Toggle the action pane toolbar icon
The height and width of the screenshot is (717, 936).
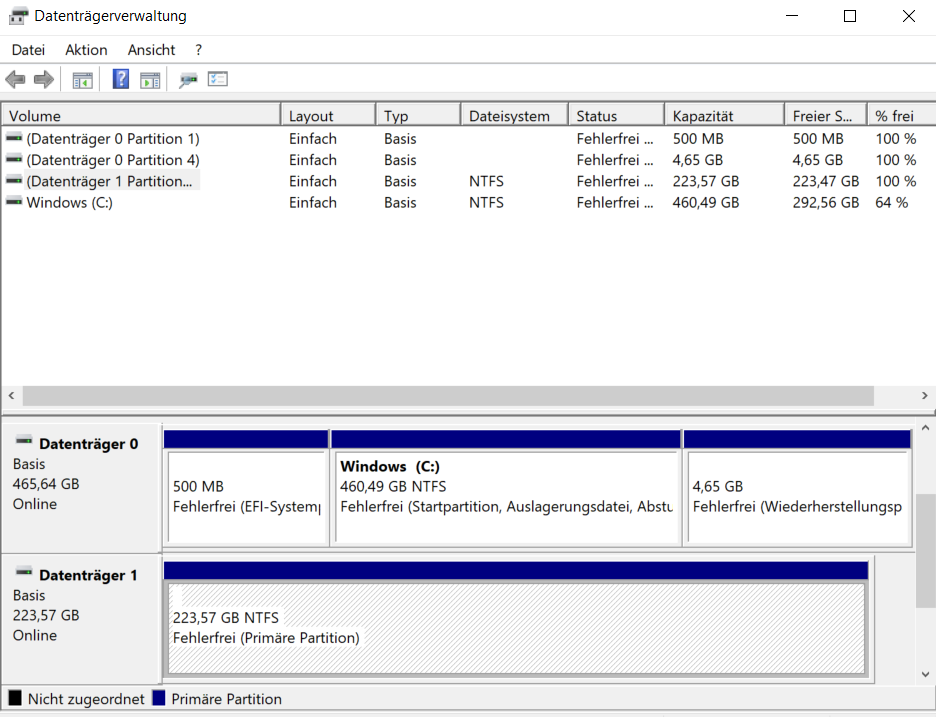click(150, 80)
